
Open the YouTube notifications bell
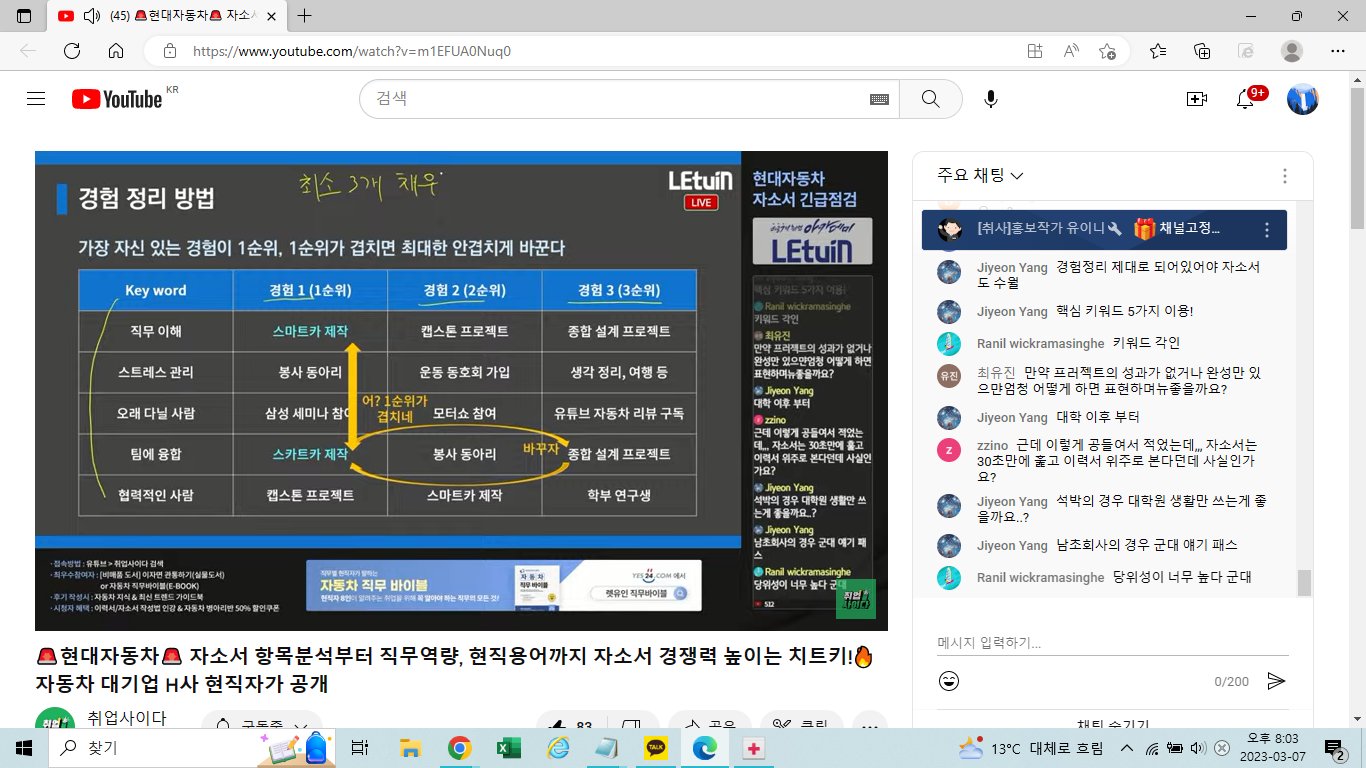pos(1246,99)
